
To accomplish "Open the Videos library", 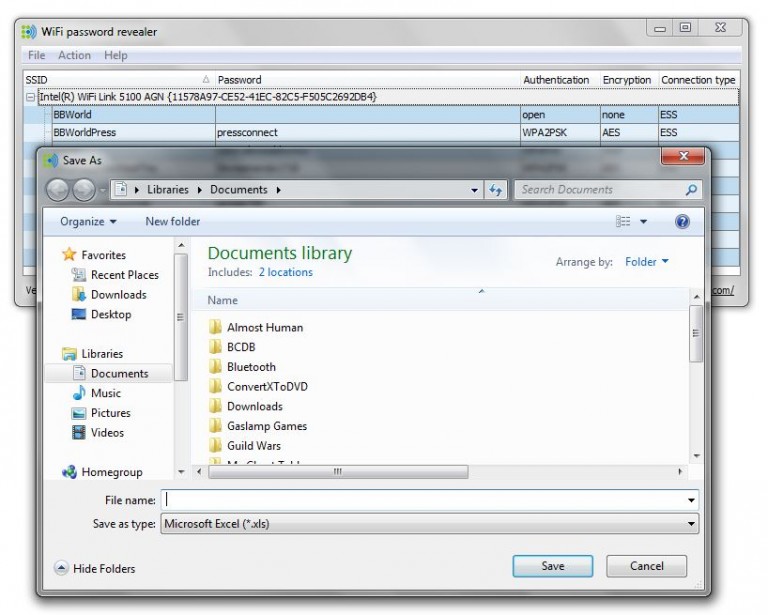I will coord(107,433).
